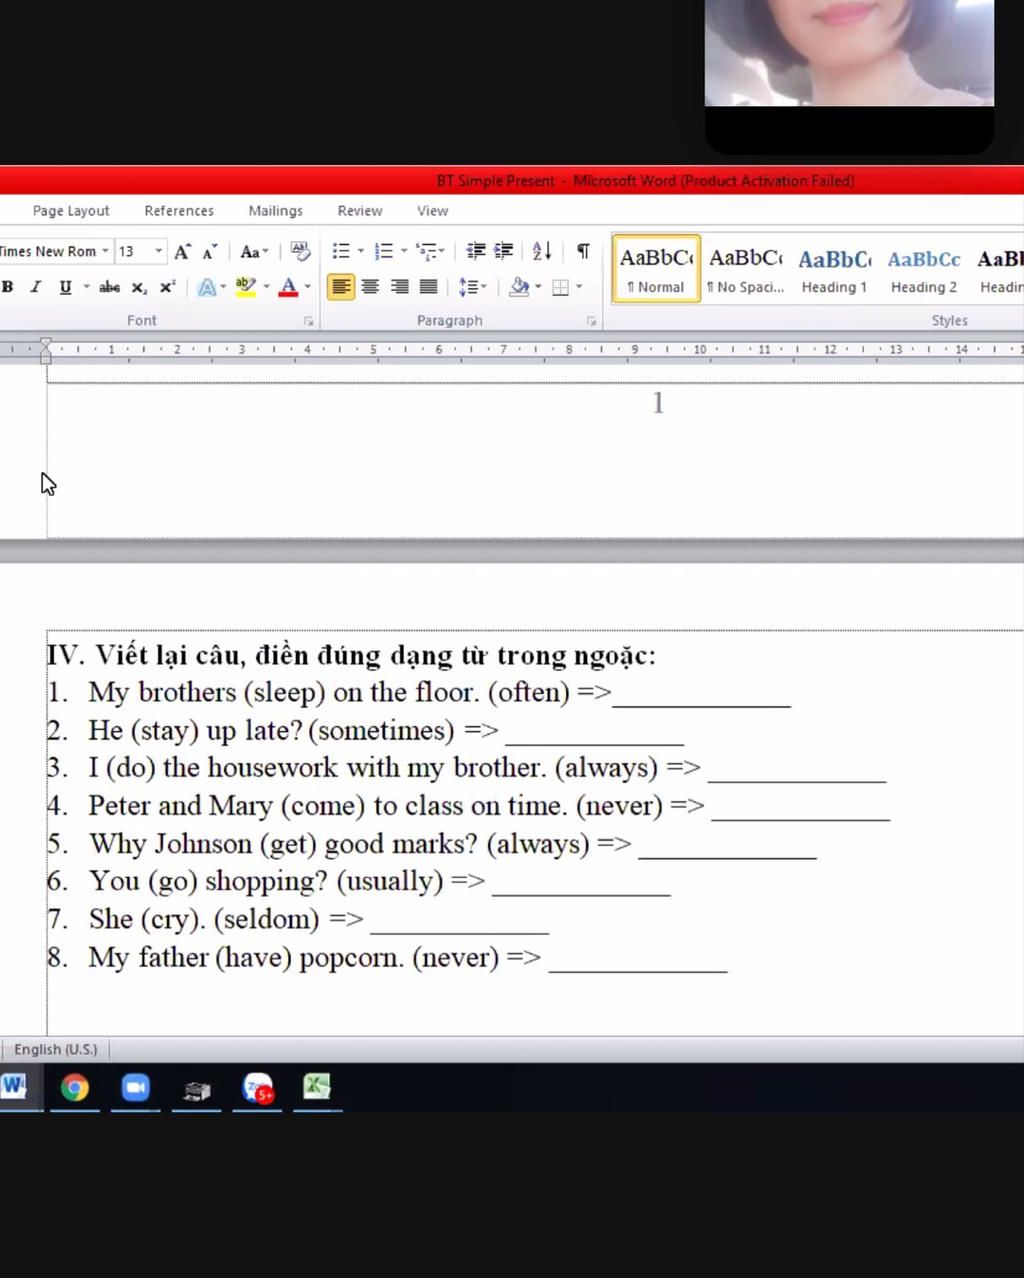
Task: Expand the Change Case menu
Action: pyautogui.click(x=254, y=252)
